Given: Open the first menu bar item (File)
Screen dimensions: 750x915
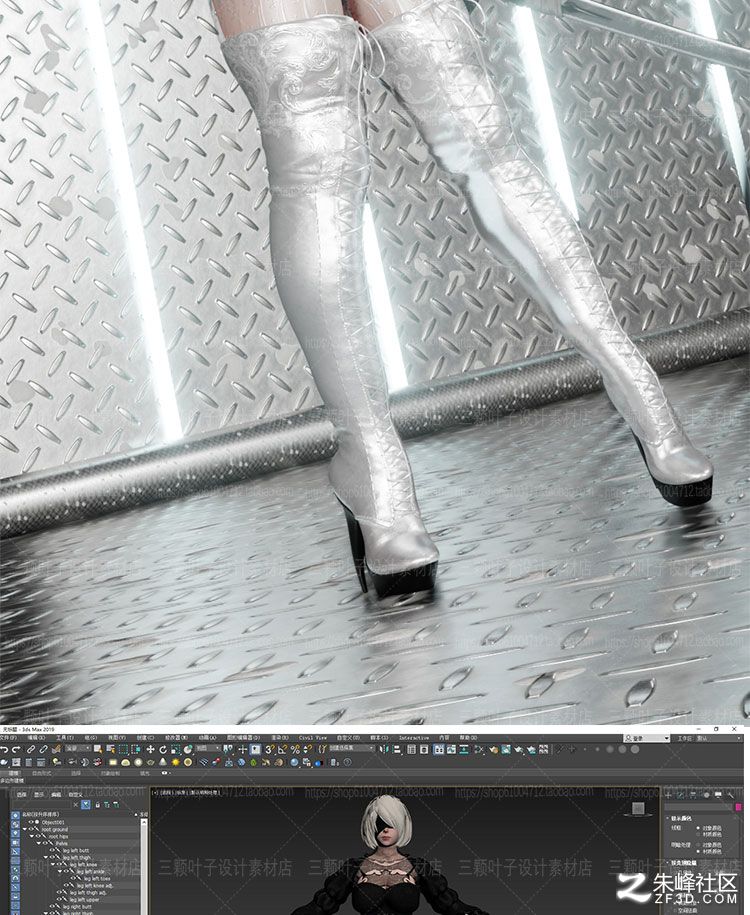Looking at the screenshot, I should (x=8, y=738).
